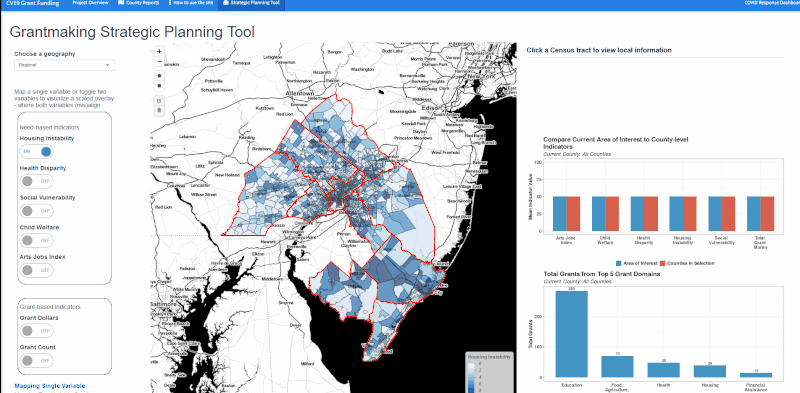Screen dimensions: 800x393
Task: Click the CV19 Grant Funding title link
Action: (36, 3)
